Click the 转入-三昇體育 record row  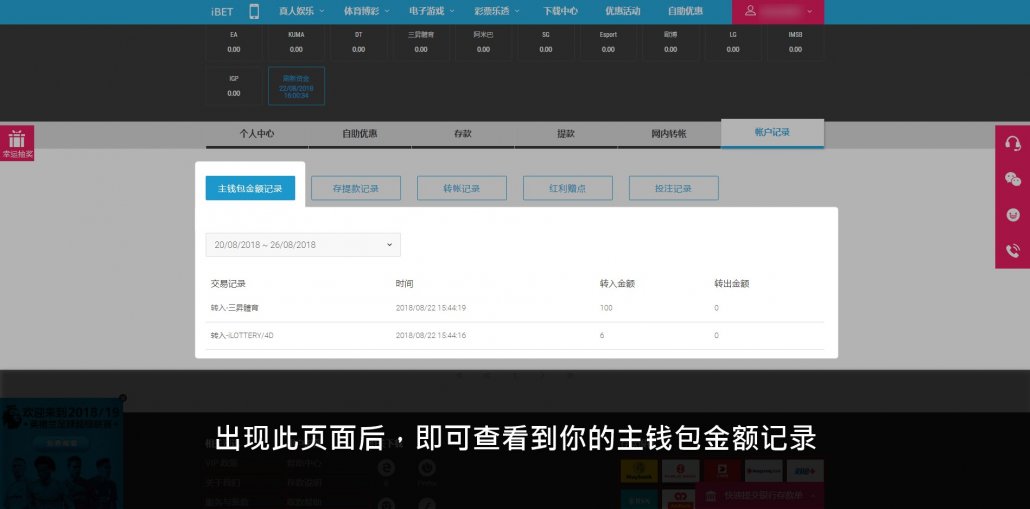[514, 308]
